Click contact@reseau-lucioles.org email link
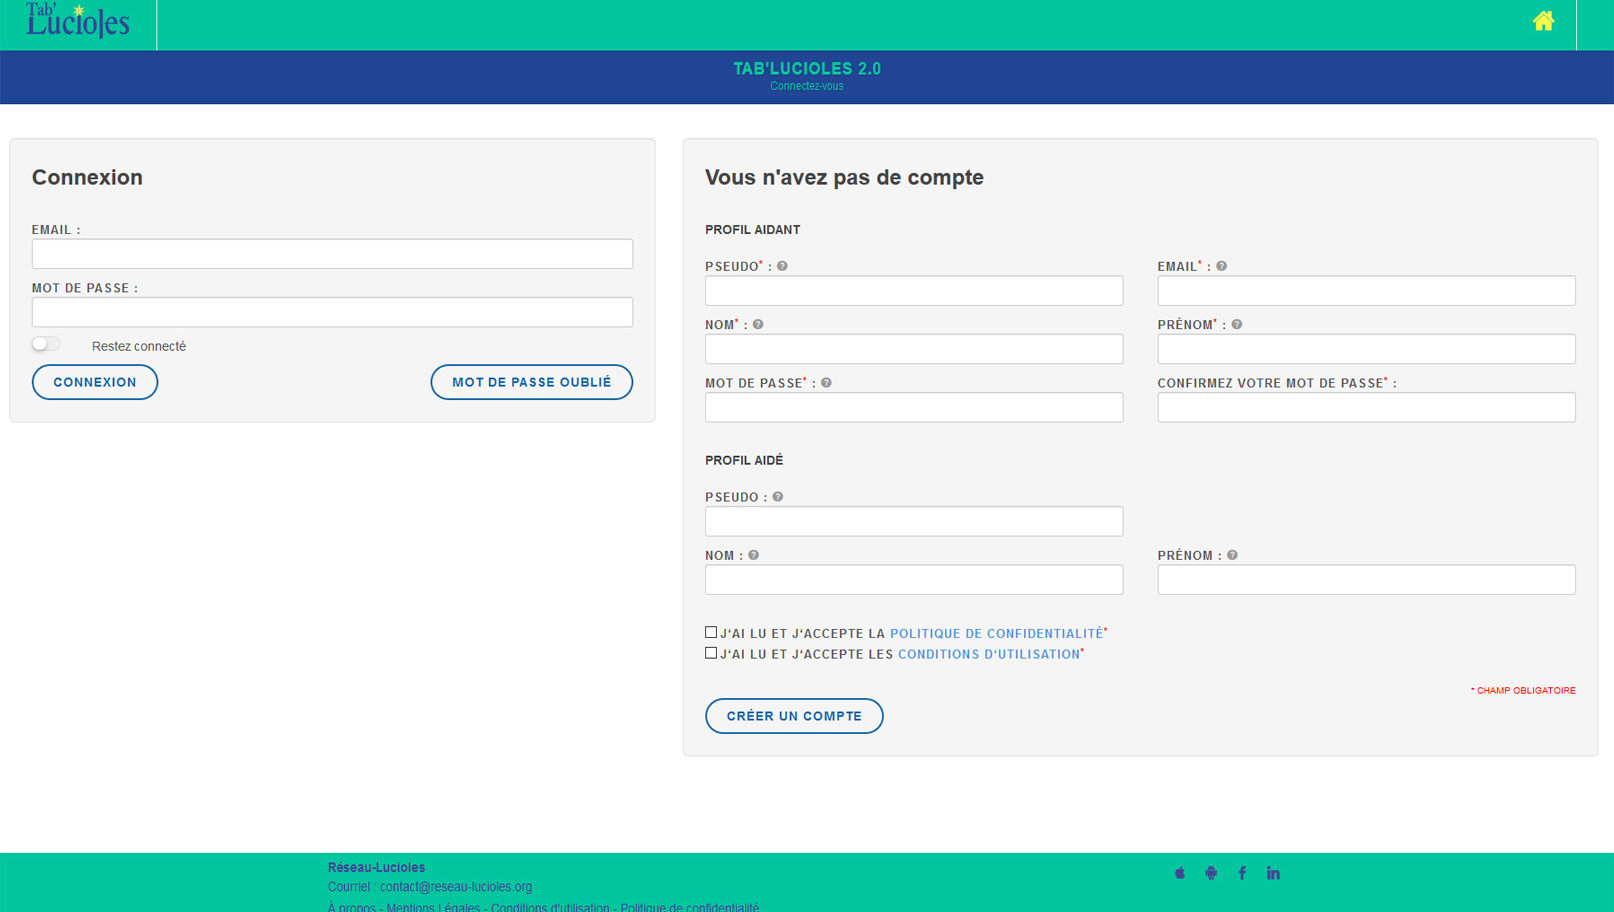This screenshot has width=1614, height=912. [x=456, y=887]
